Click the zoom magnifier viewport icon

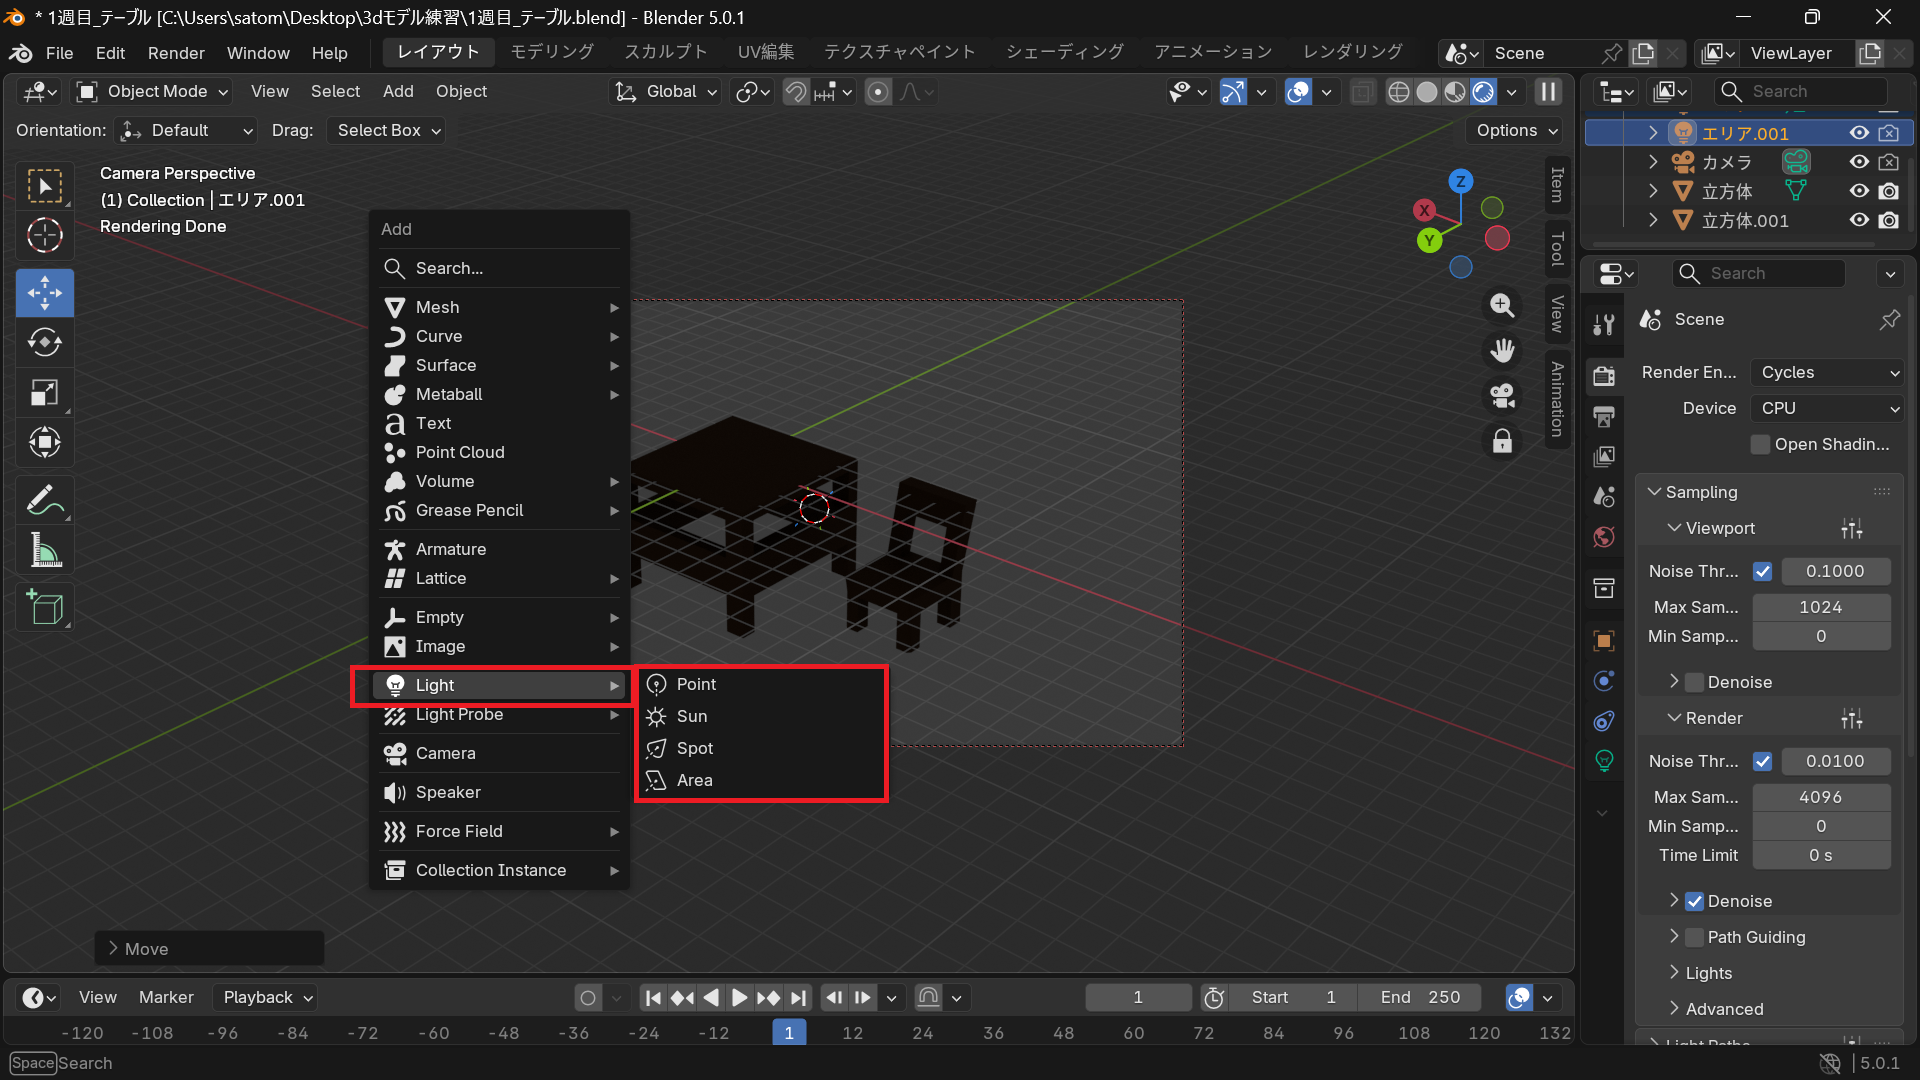tap(1502, 305)
